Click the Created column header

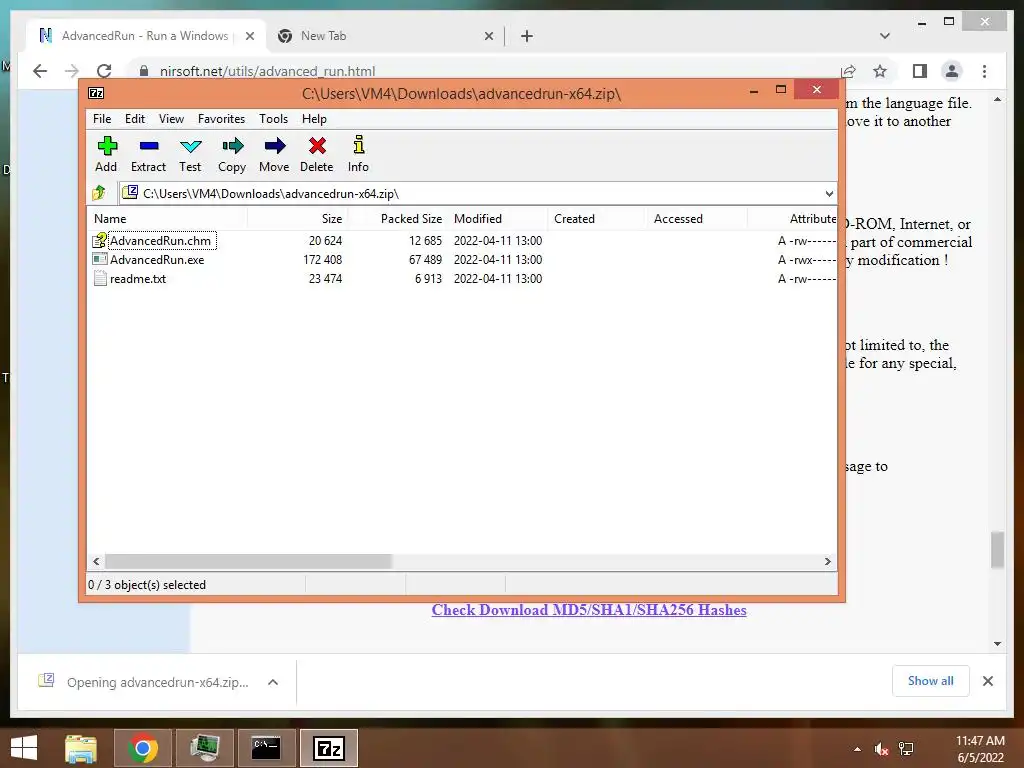click(597, 219)
